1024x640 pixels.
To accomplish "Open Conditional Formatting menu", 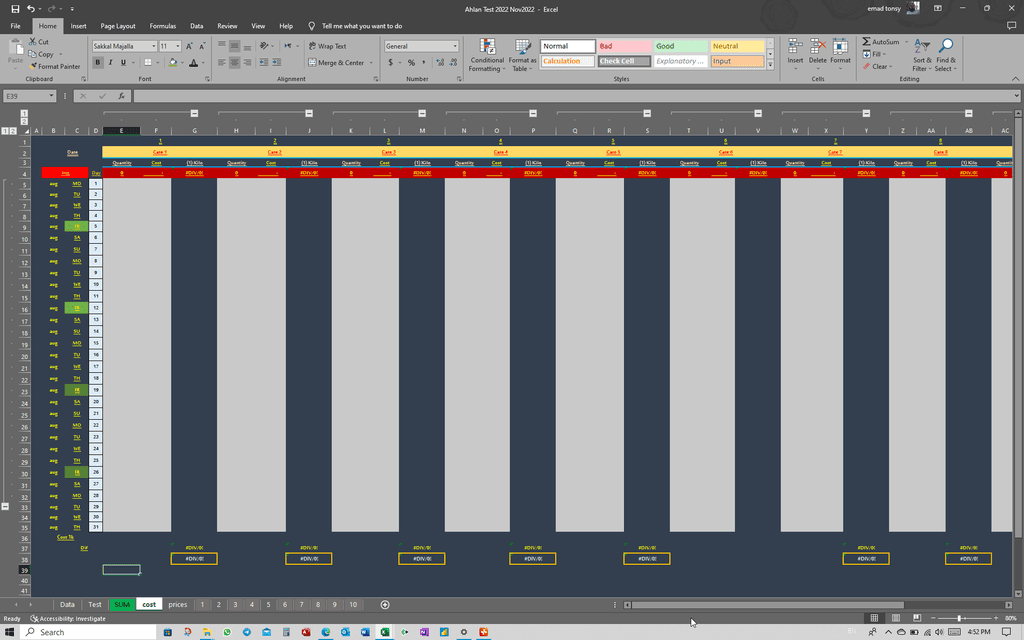I will (487, 56).
